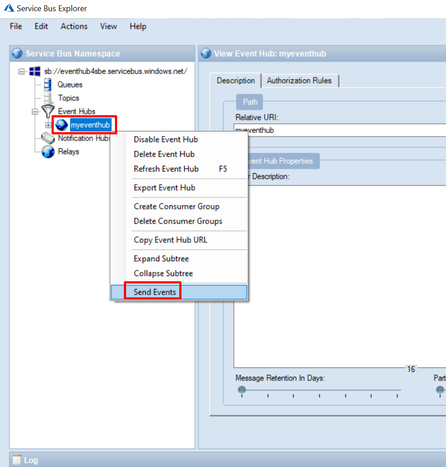
Task: Open the Help menu
Action: click(138, 26)
